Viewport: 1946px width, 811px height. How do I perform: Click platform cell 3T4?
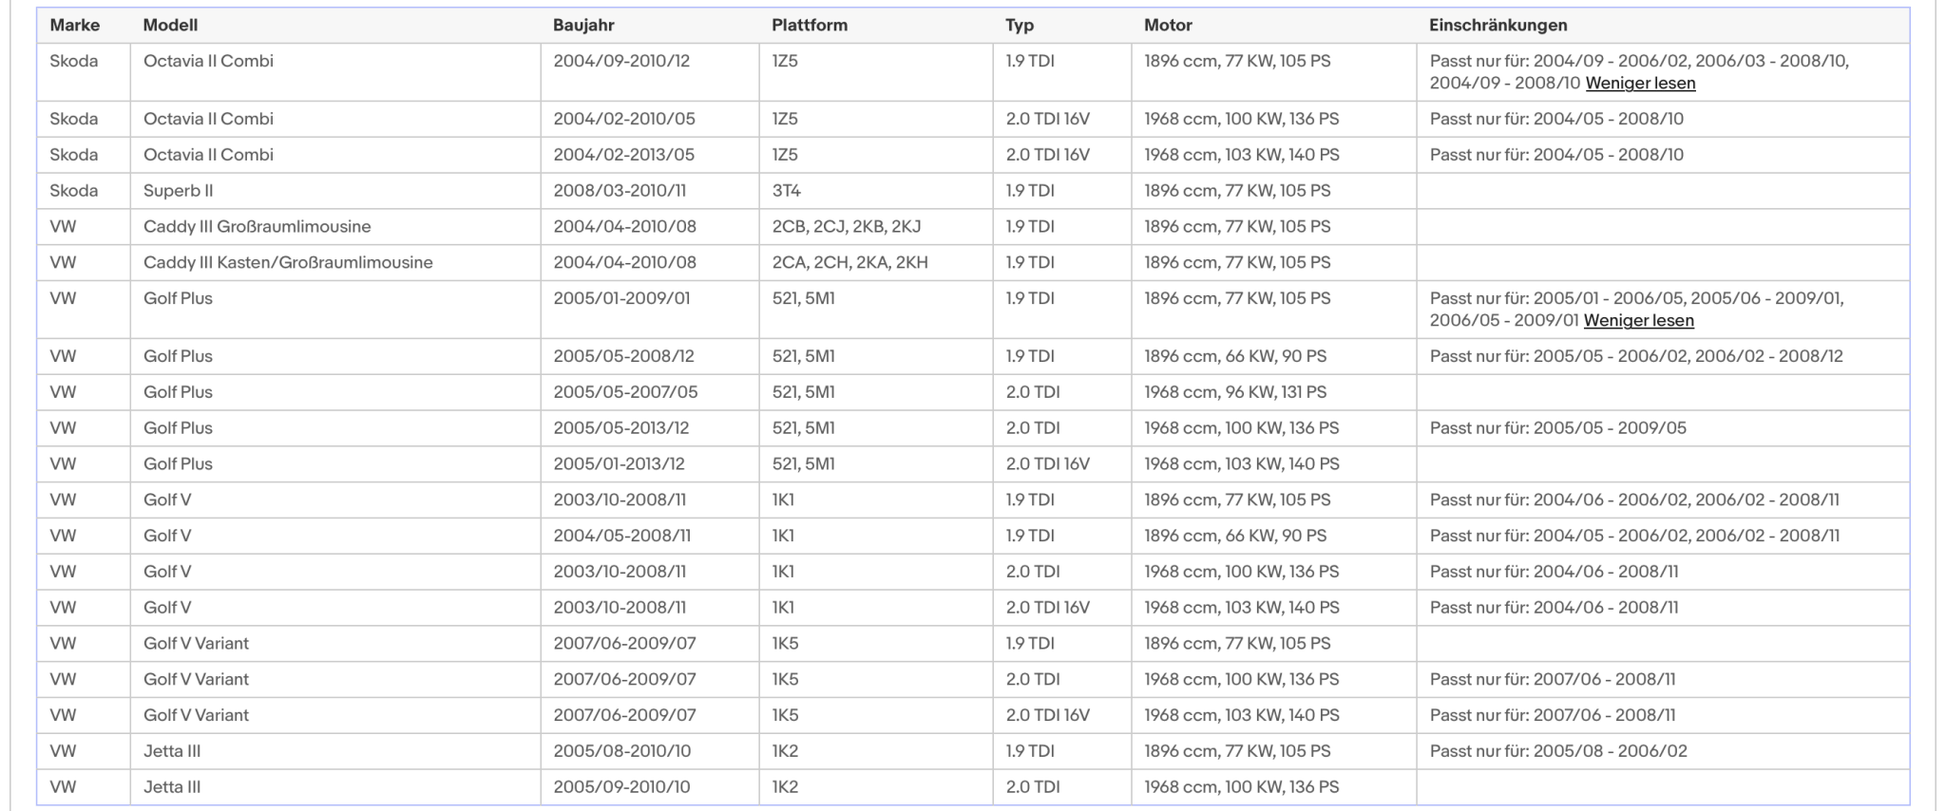click(786, 191)
